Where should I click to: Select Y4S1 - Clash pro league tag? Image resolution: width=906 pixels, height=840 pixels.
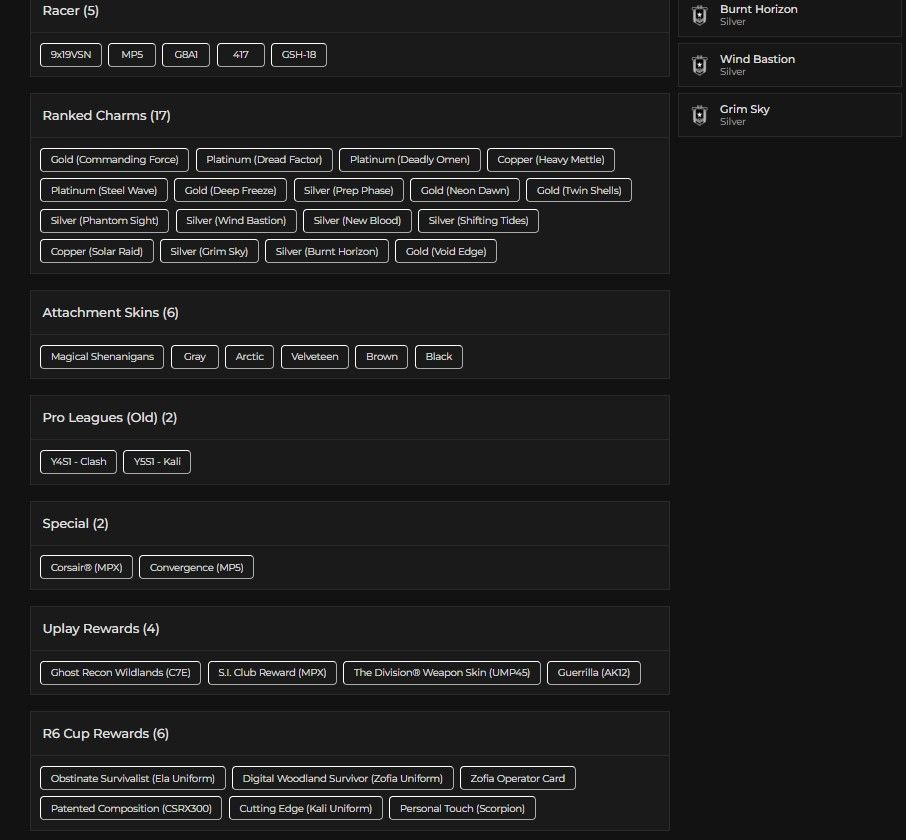pyautogui.click(x=79, y=462)
